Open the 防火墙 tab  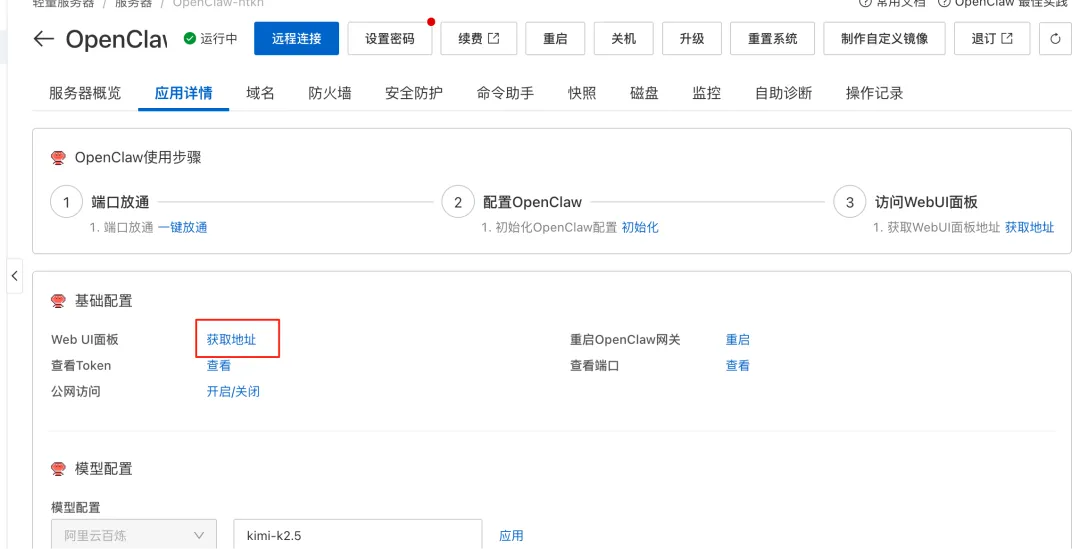pyautogui.click(x=330, y=93)
